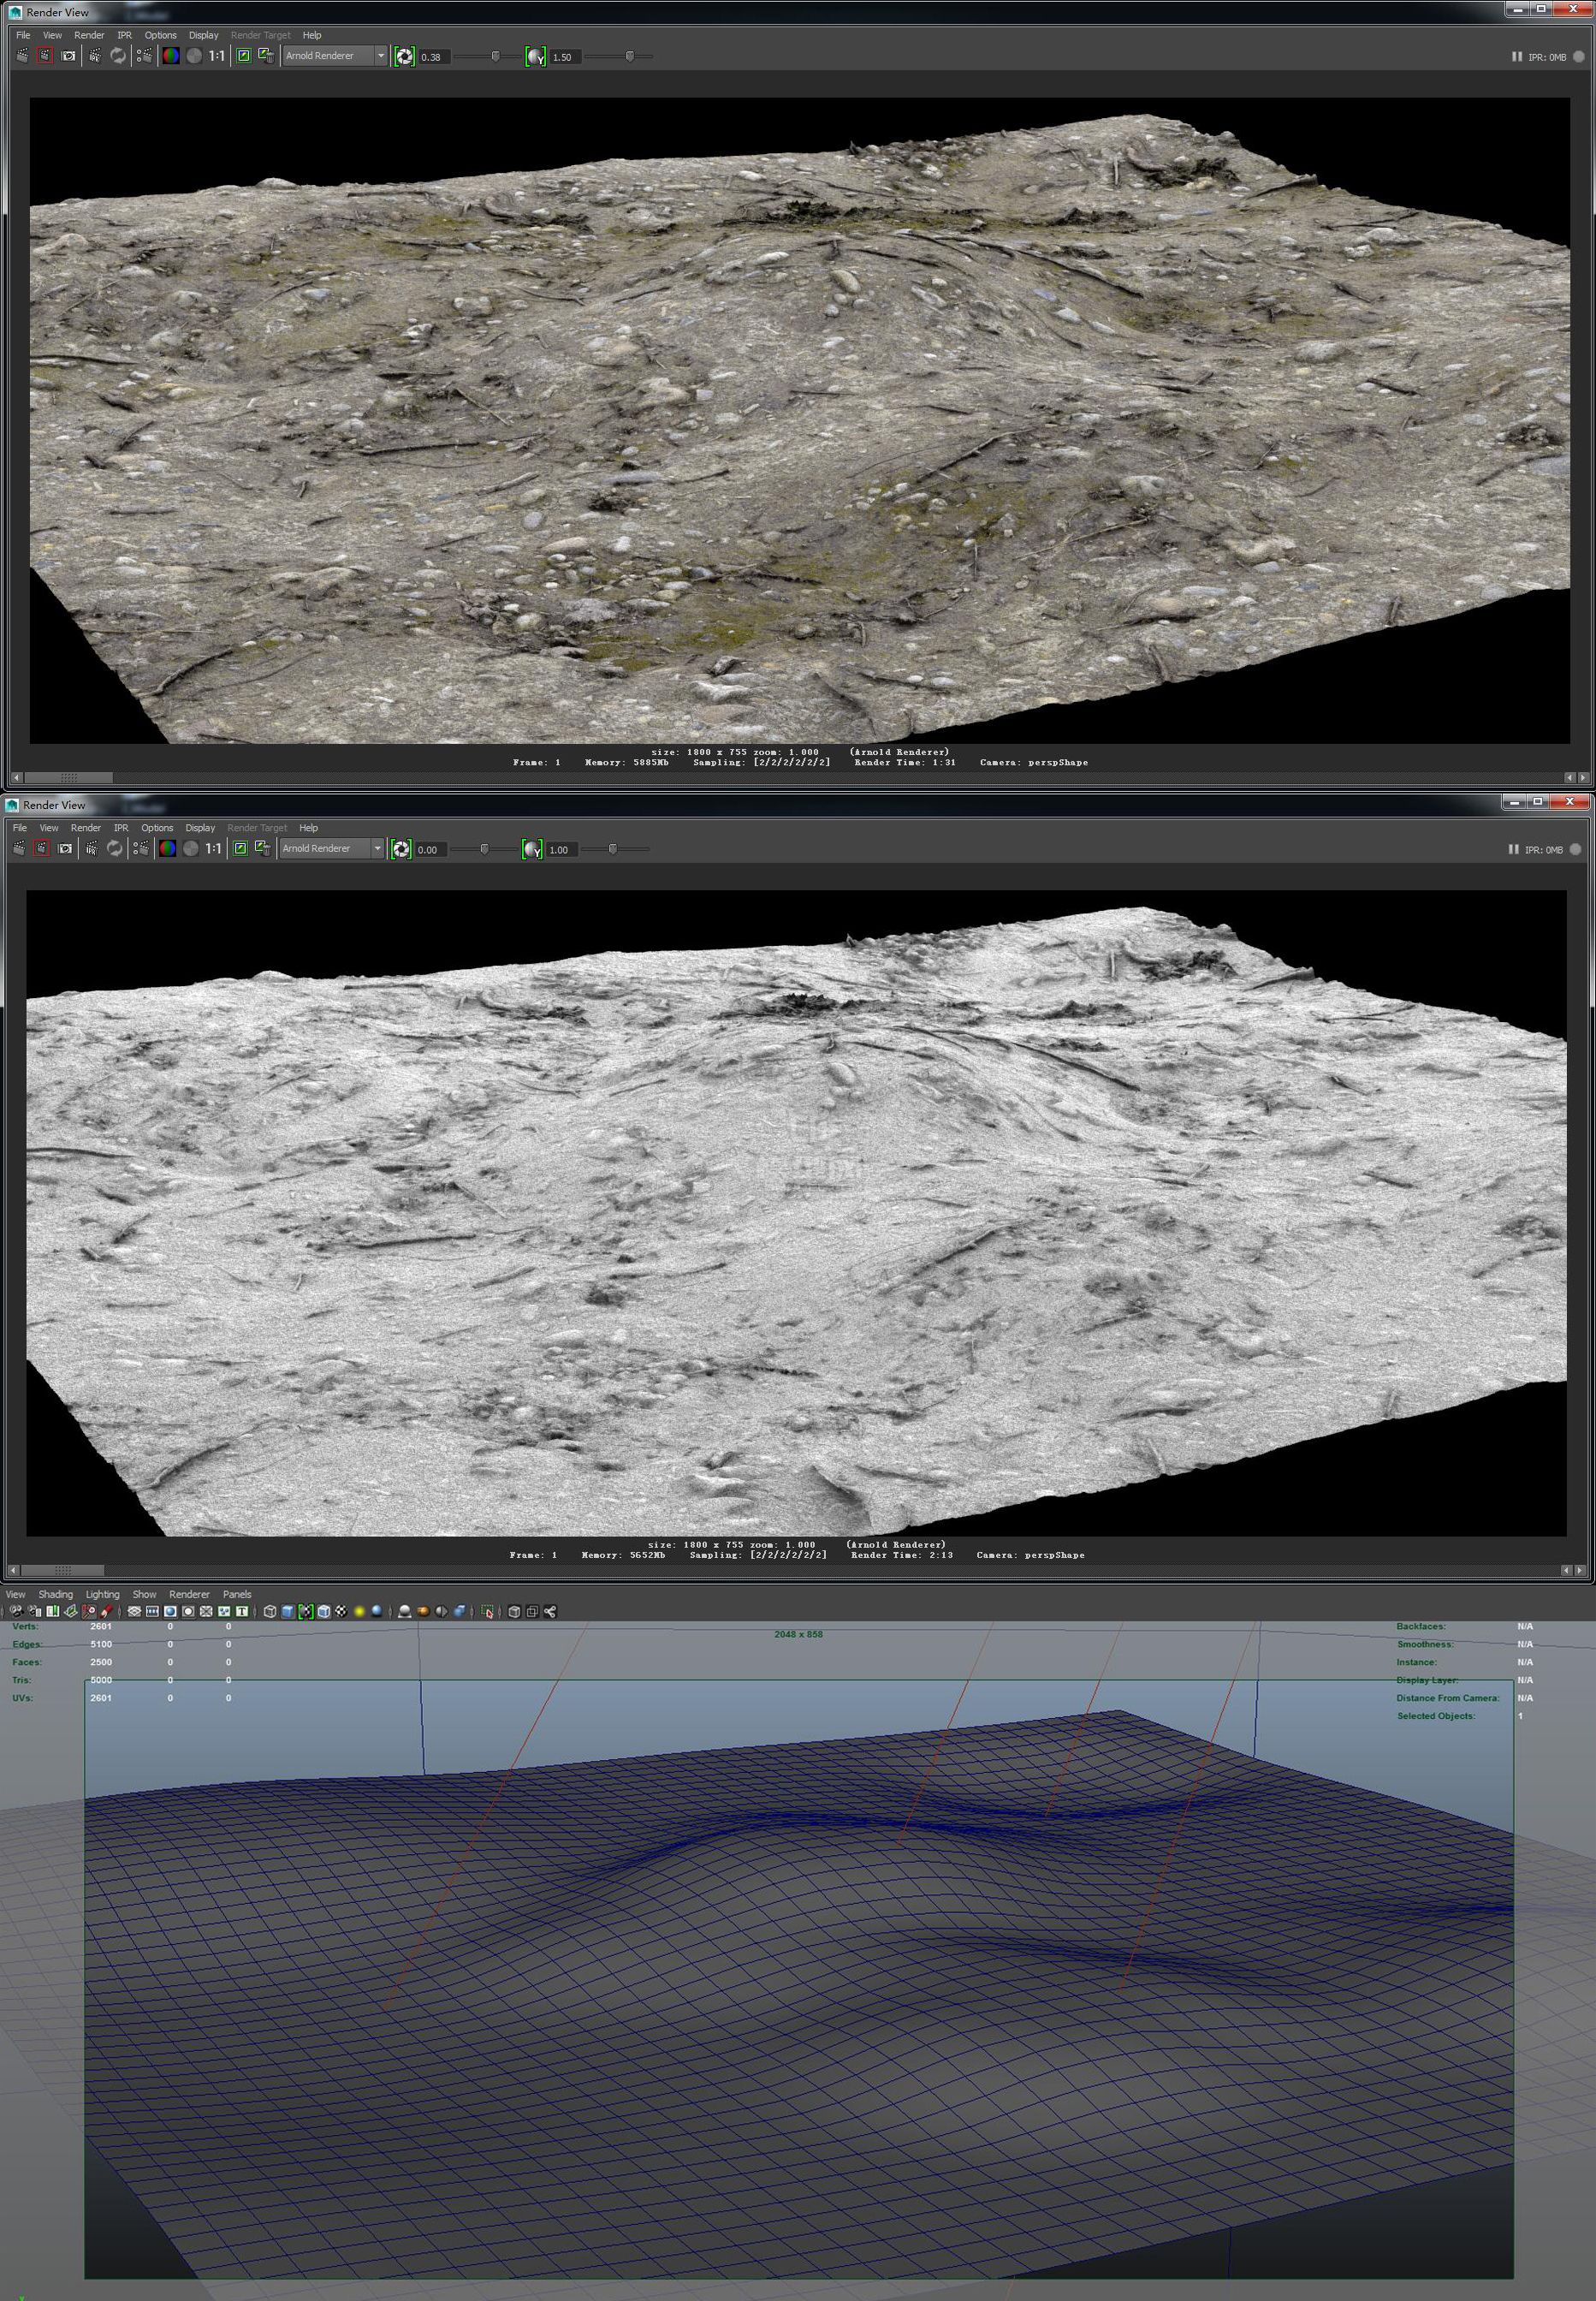
Task: Open Arnold Renderer dropdown in second window
Action: click(331, 849)
